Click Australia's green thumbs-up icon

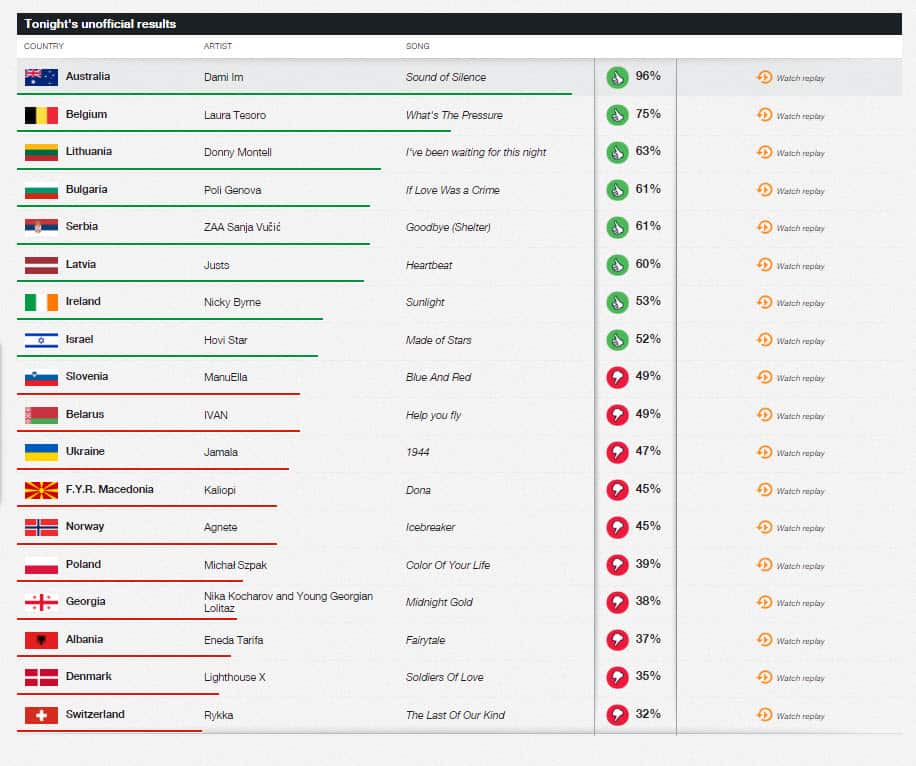(x=617, y=77)
